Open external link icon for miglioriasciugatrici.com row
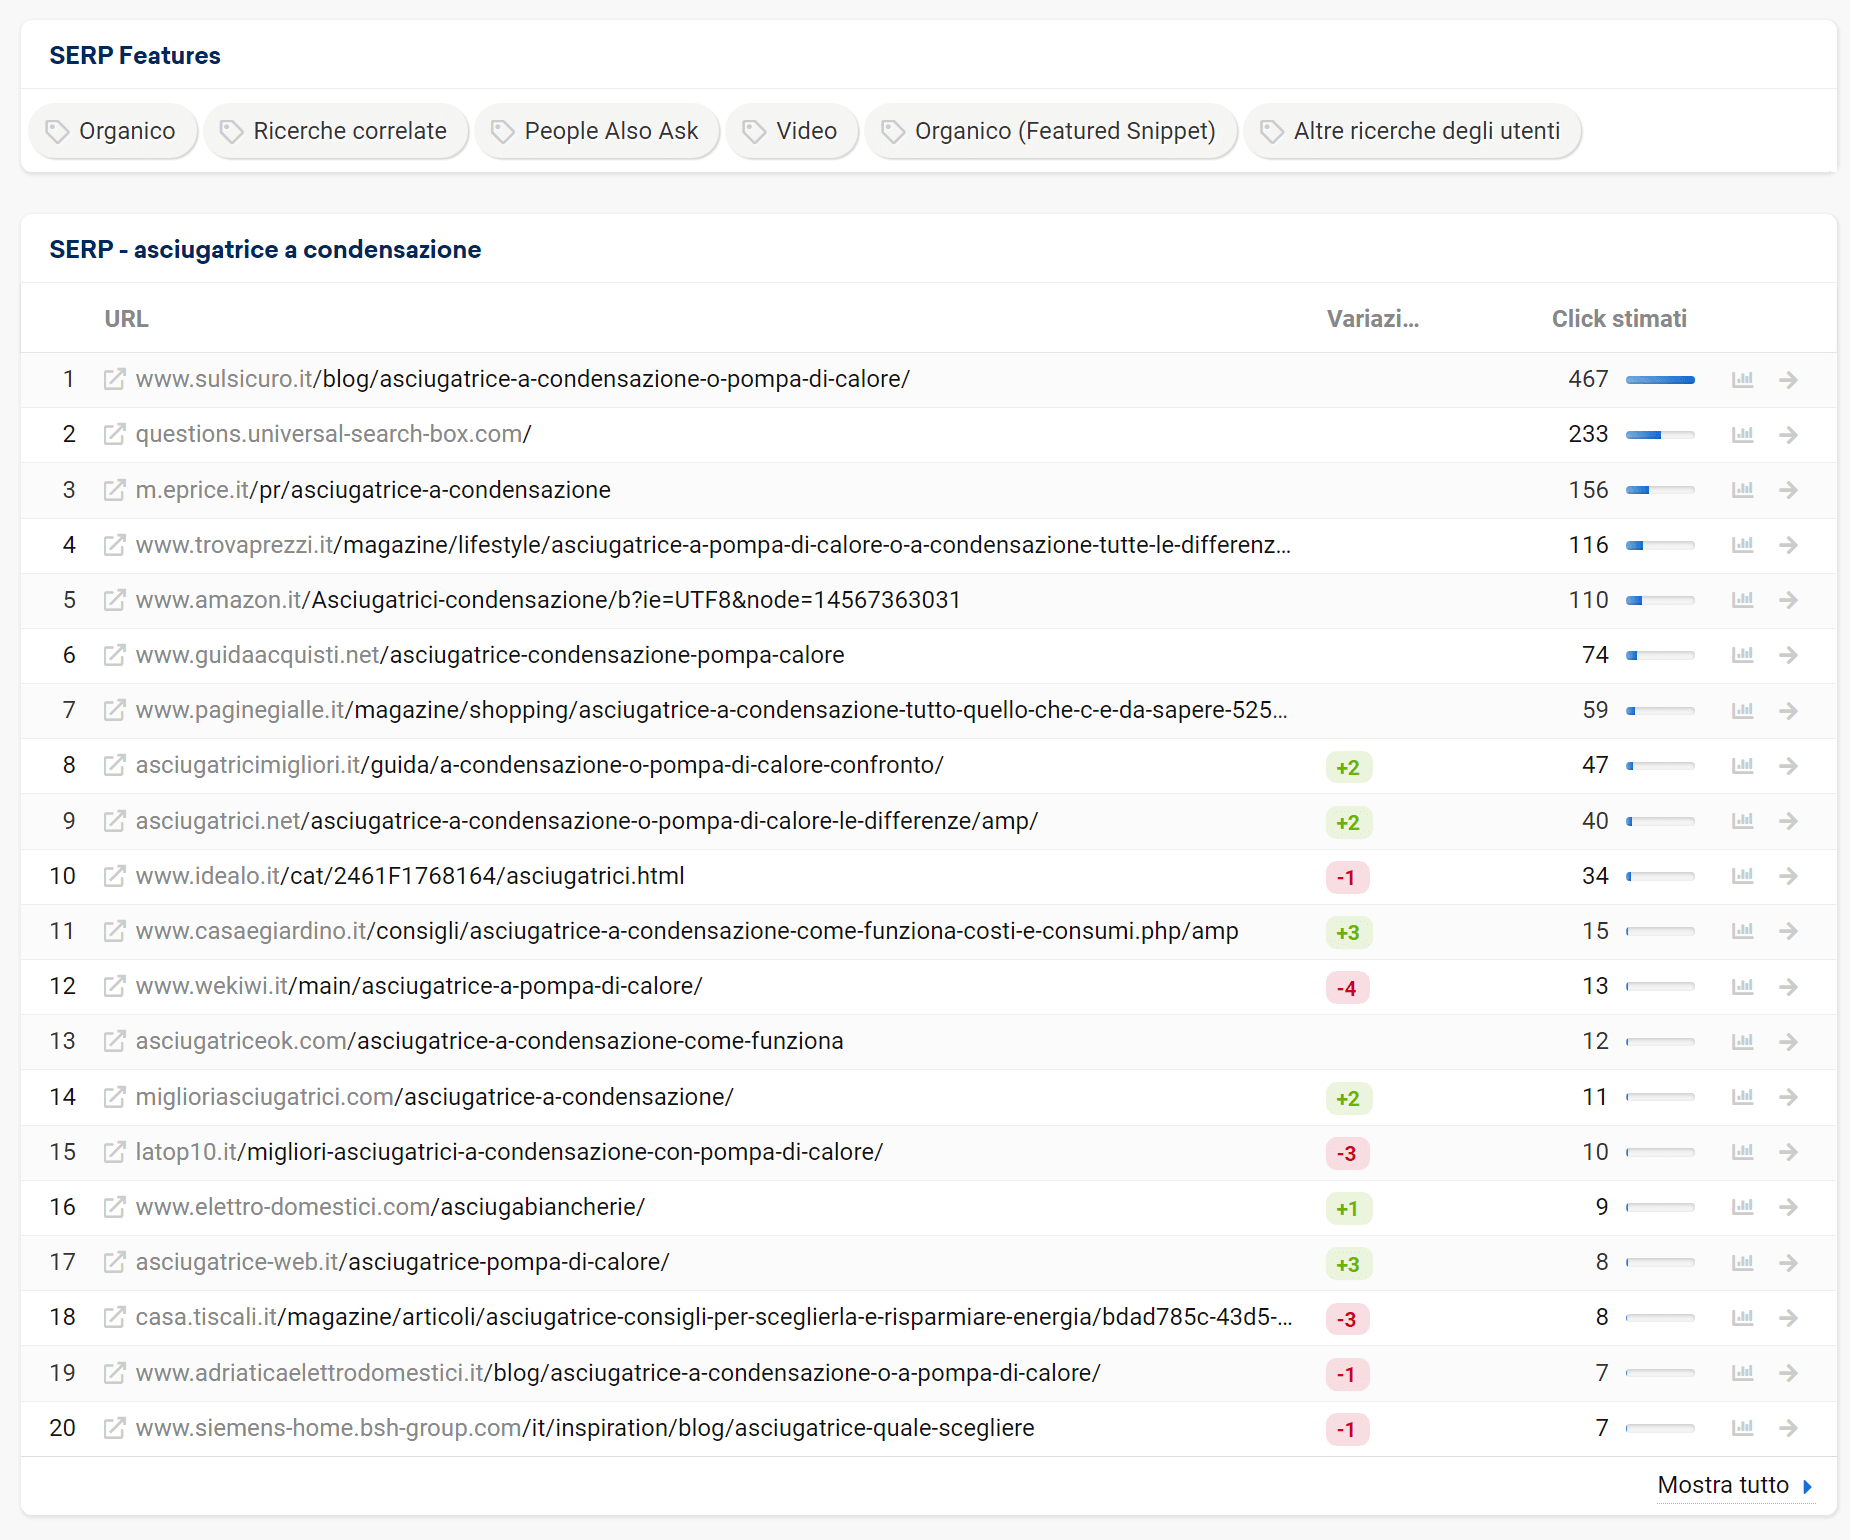The image size is (1850, 1540). [115, 1097]
